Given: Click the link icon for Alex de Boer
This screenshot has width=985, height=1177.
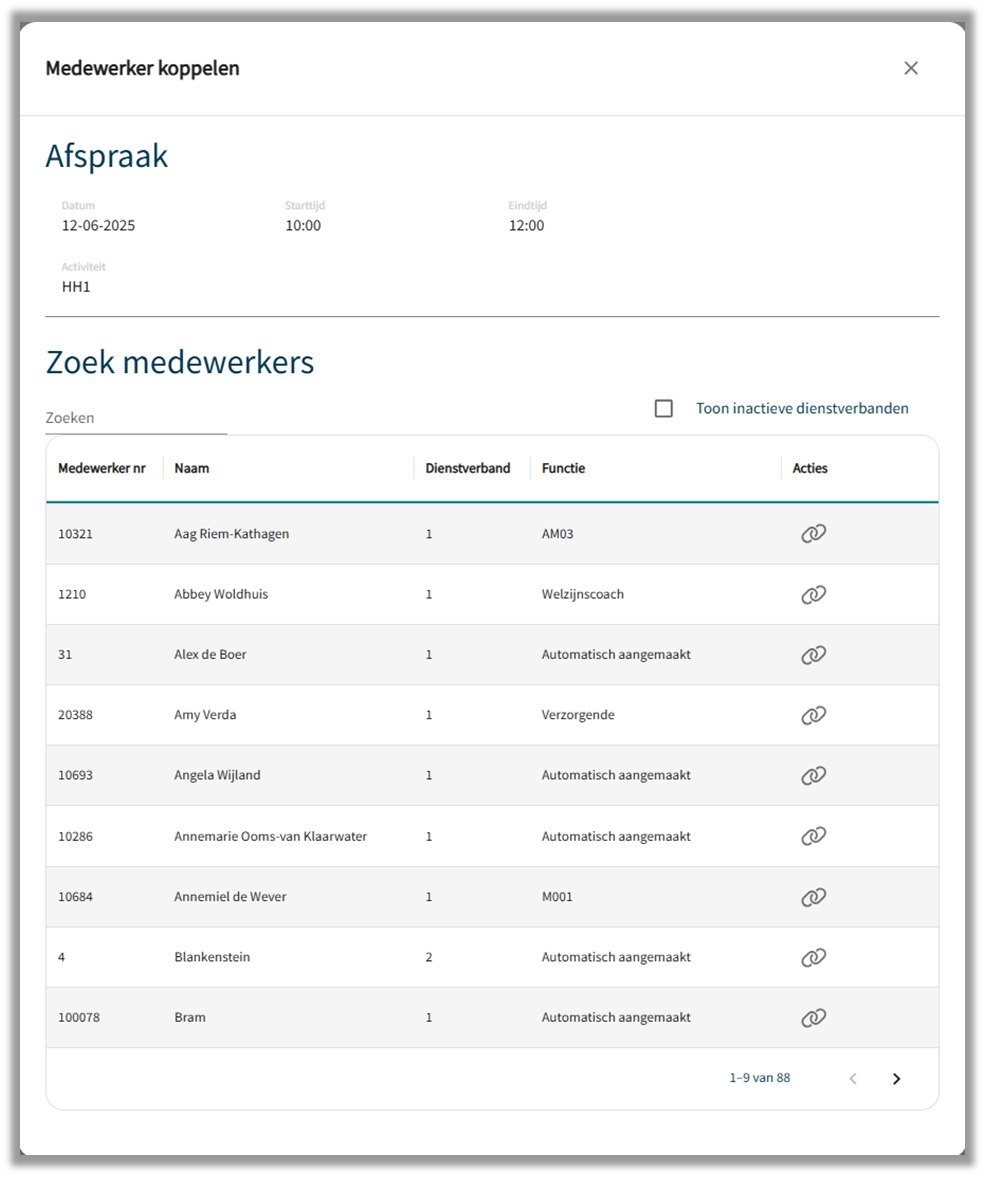Looking at the screenshot, I should pos(813,655).
